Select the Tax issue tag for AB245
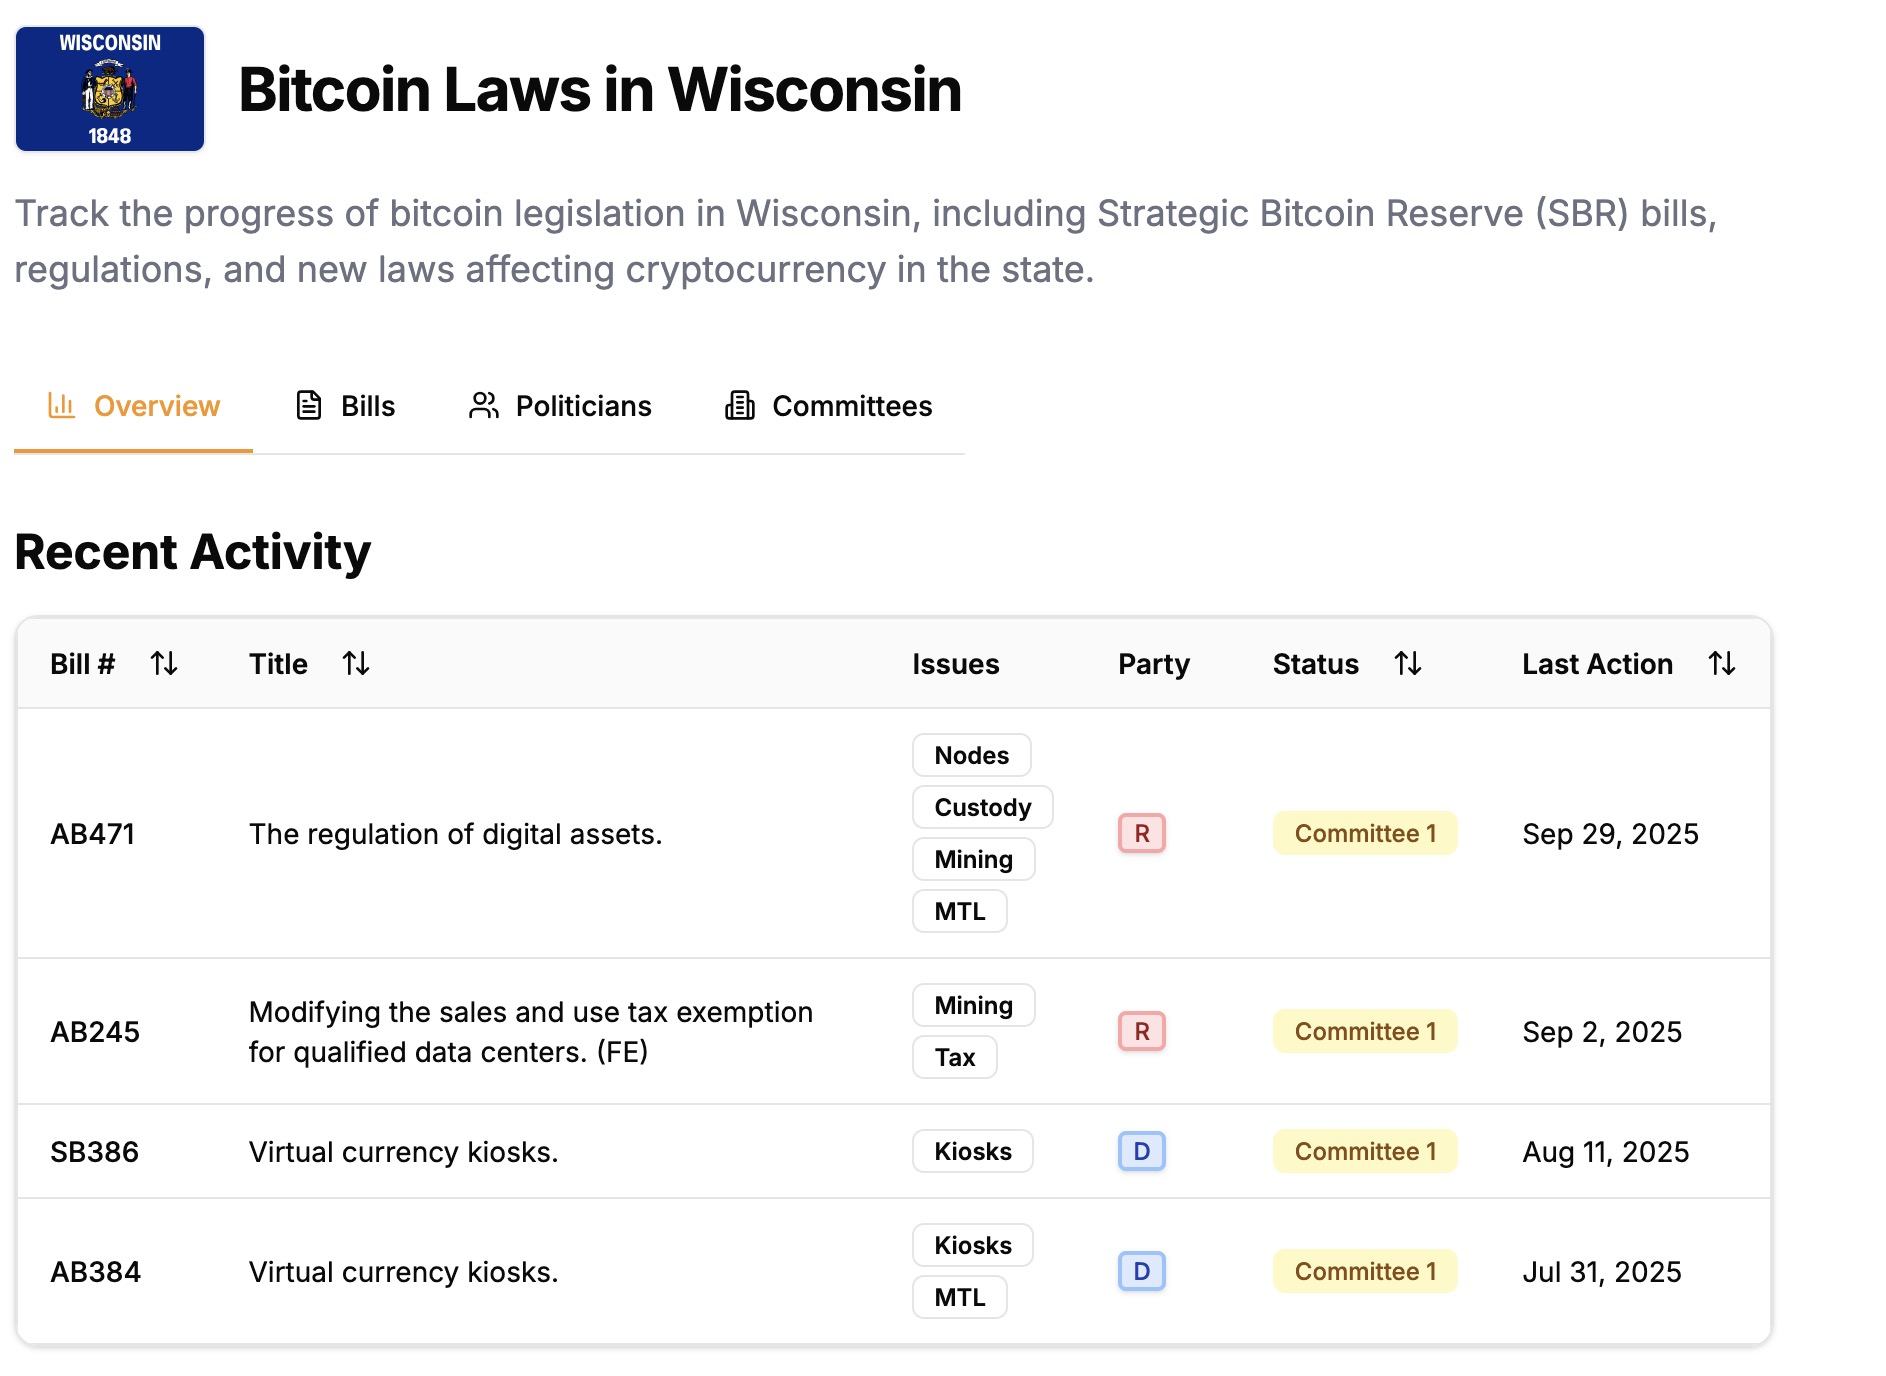This screenshot has width=1886, height=1376. pos(954,1057)
